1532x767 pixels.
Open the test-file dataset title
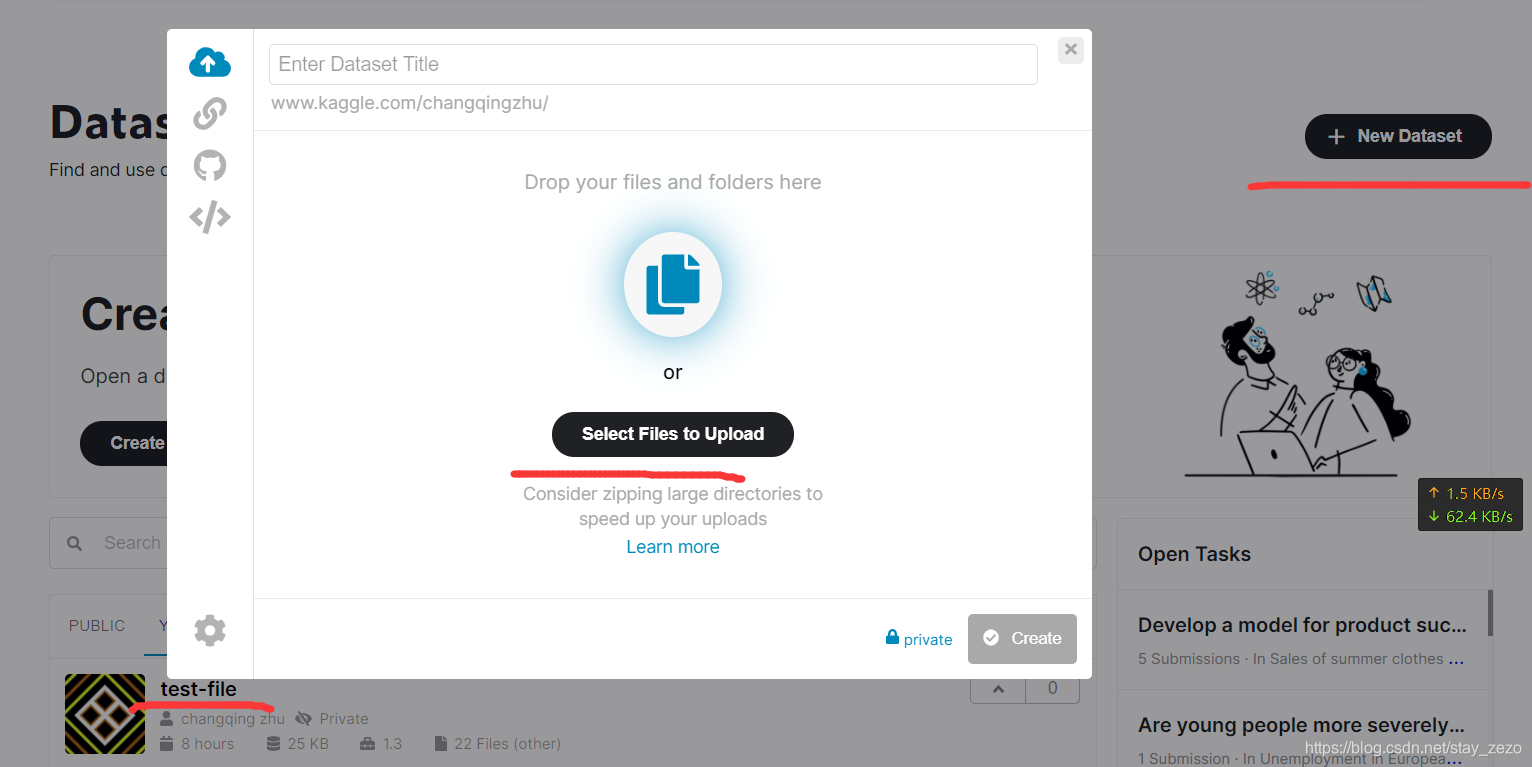click(x=198, y=689)
